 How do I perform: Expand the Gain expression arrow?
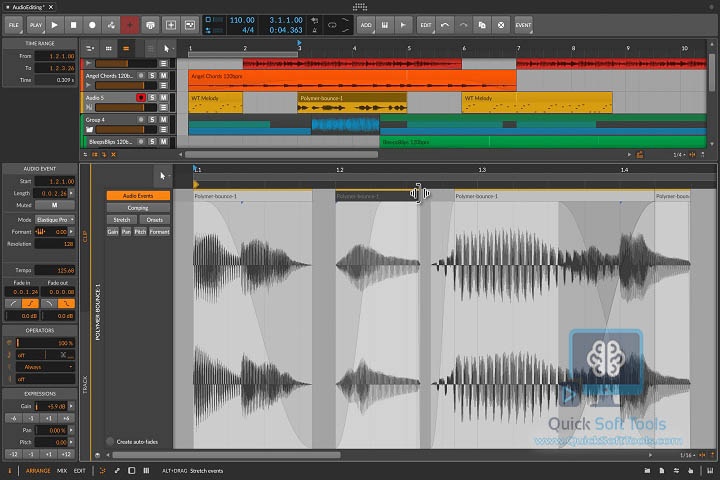tap(72, 407)
